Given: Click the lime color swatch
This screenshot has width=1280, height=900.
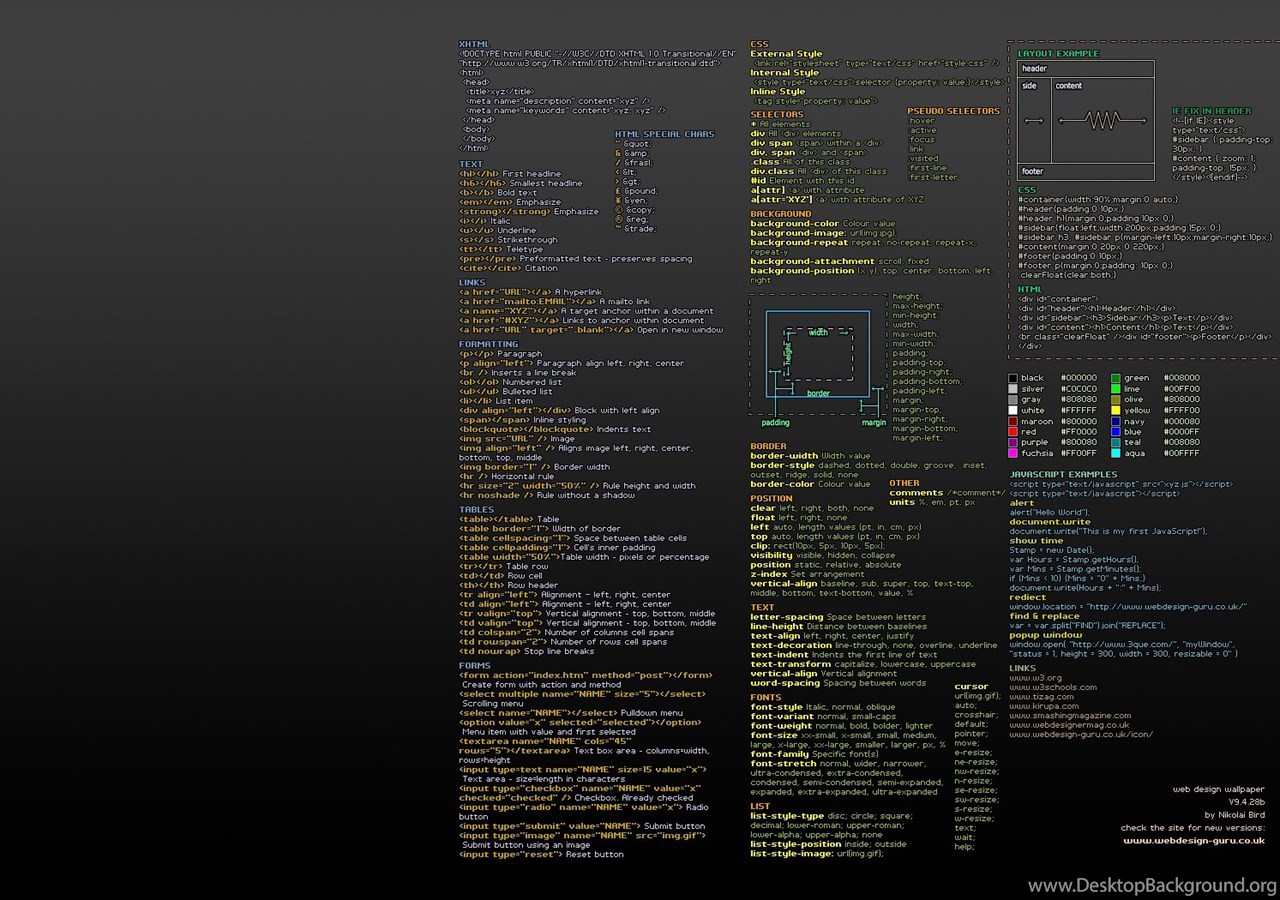Looking at the screenshot, I should coord(1116,389).
